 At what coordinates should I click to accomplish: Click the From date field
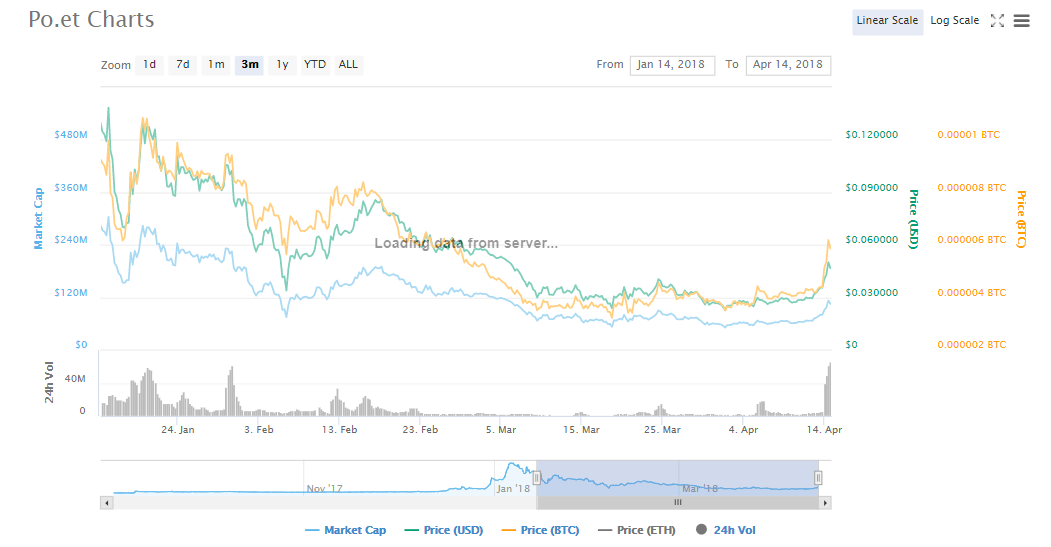[x=672, y=65]
